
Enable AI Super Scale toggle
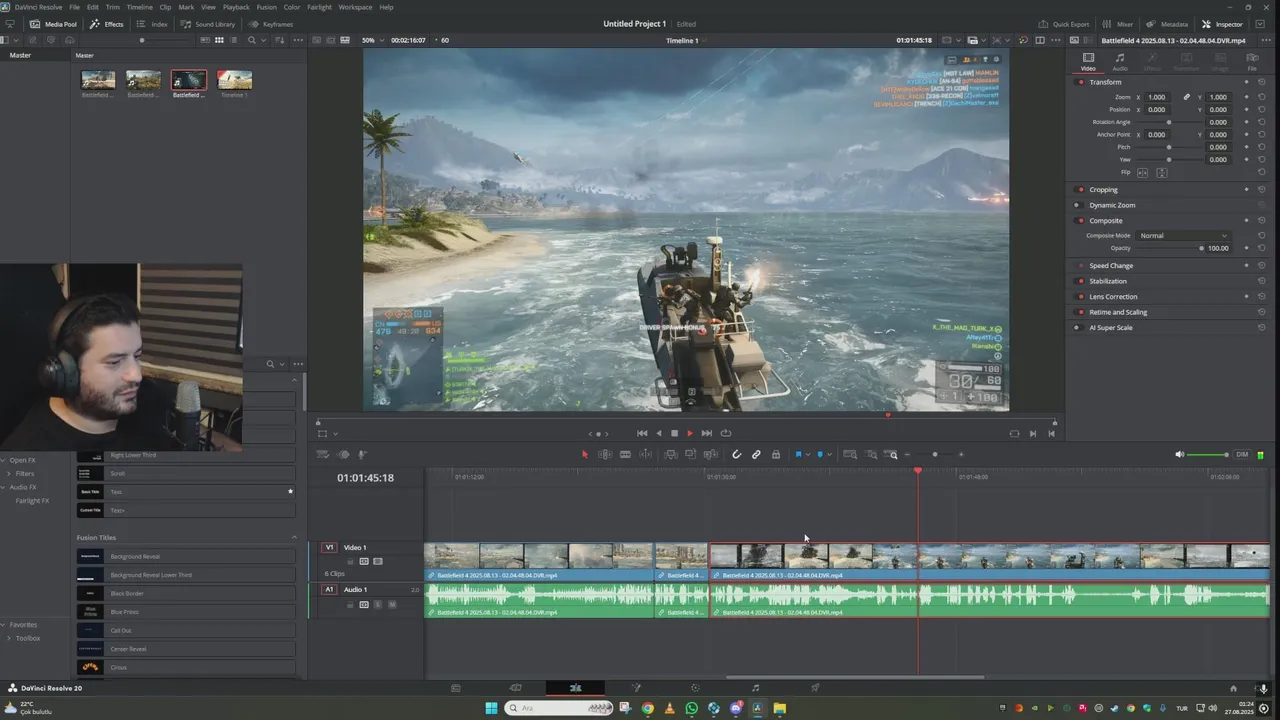click(x=1078, y=328)
